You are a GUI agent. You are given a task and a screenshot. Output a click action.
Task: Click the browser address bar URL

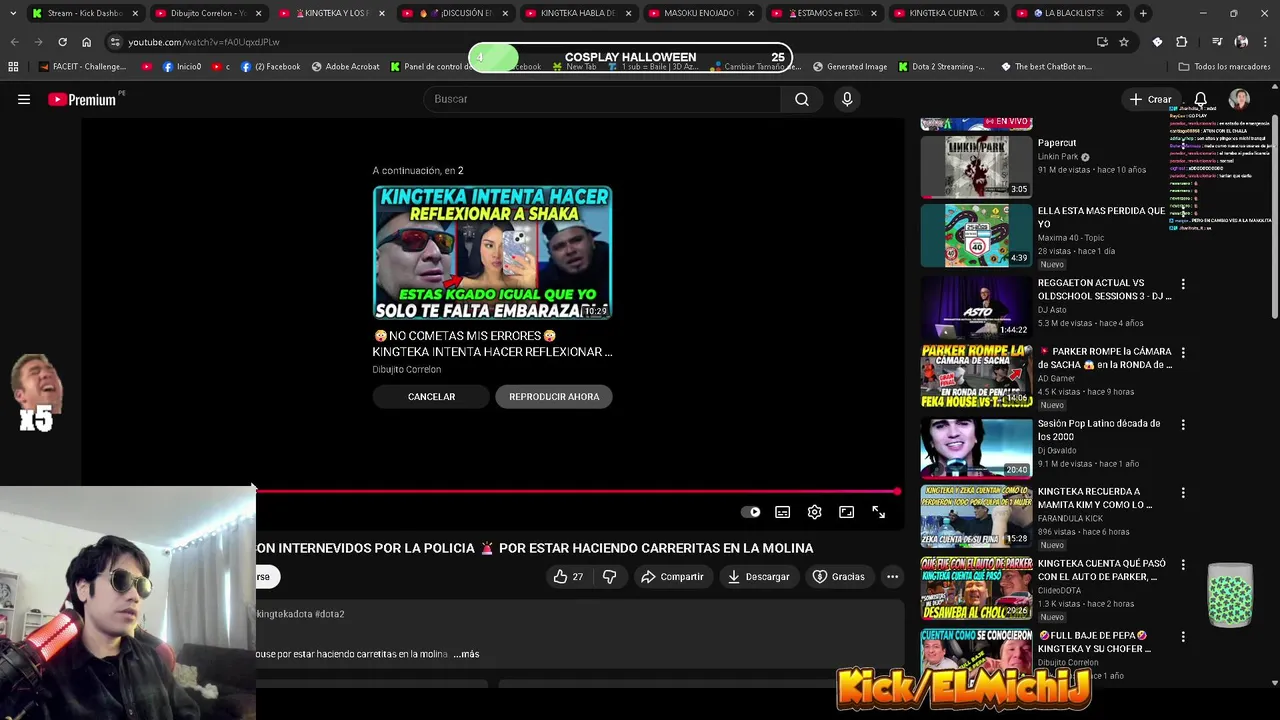point(204,42)
